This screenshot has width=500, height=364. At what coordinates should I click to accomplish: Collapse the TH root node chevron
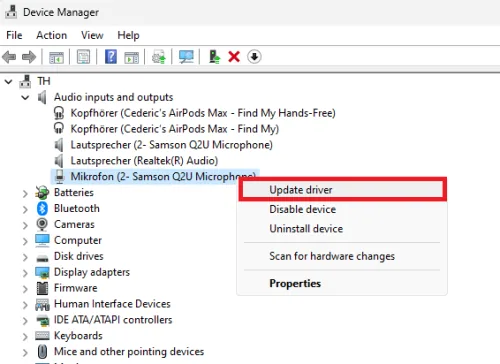(x=9, y=81)
